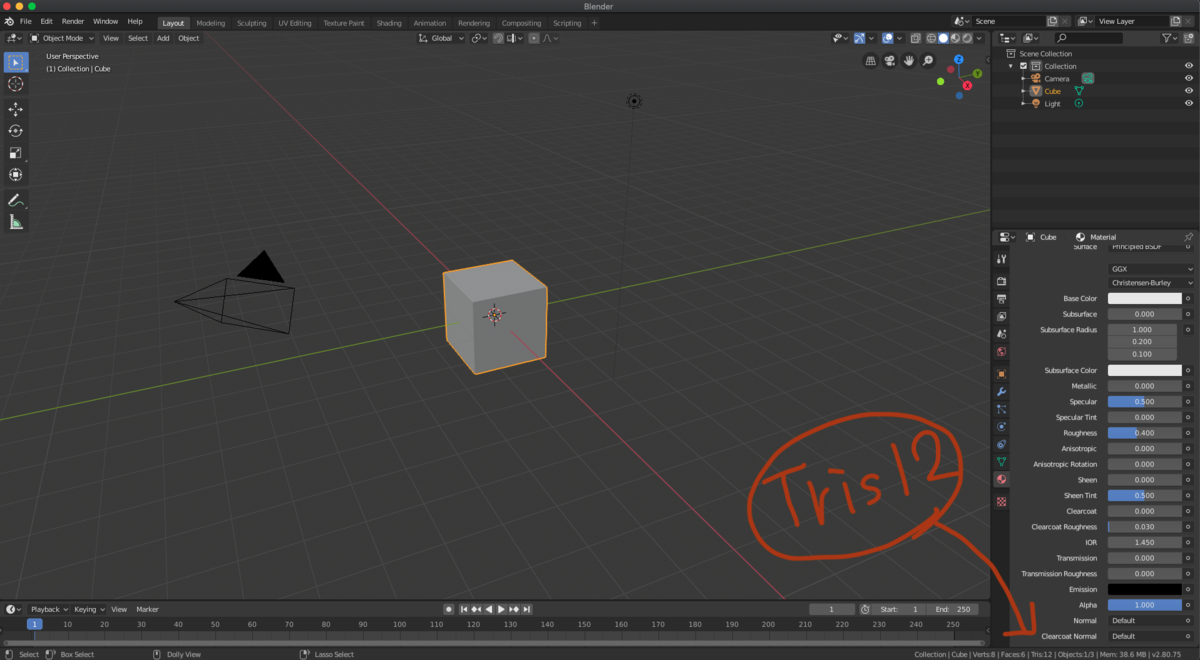Viewport: 1200px width, 660px height.
Task: Activate the Transform tool
Action: [16, 175]
